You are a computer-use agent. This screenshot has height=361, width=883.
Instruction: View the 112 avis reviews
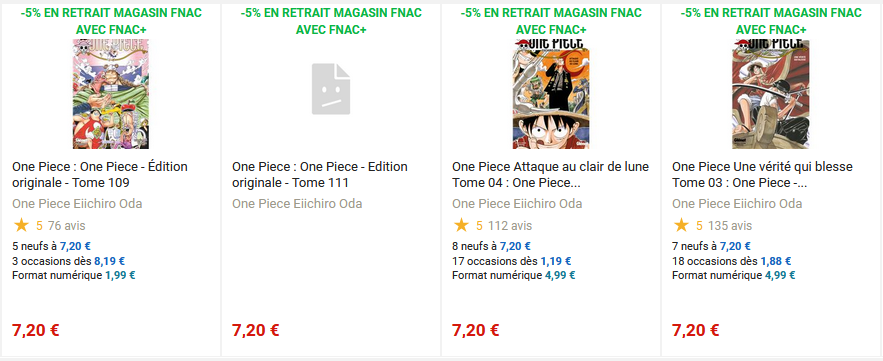(x=510, y=226)
